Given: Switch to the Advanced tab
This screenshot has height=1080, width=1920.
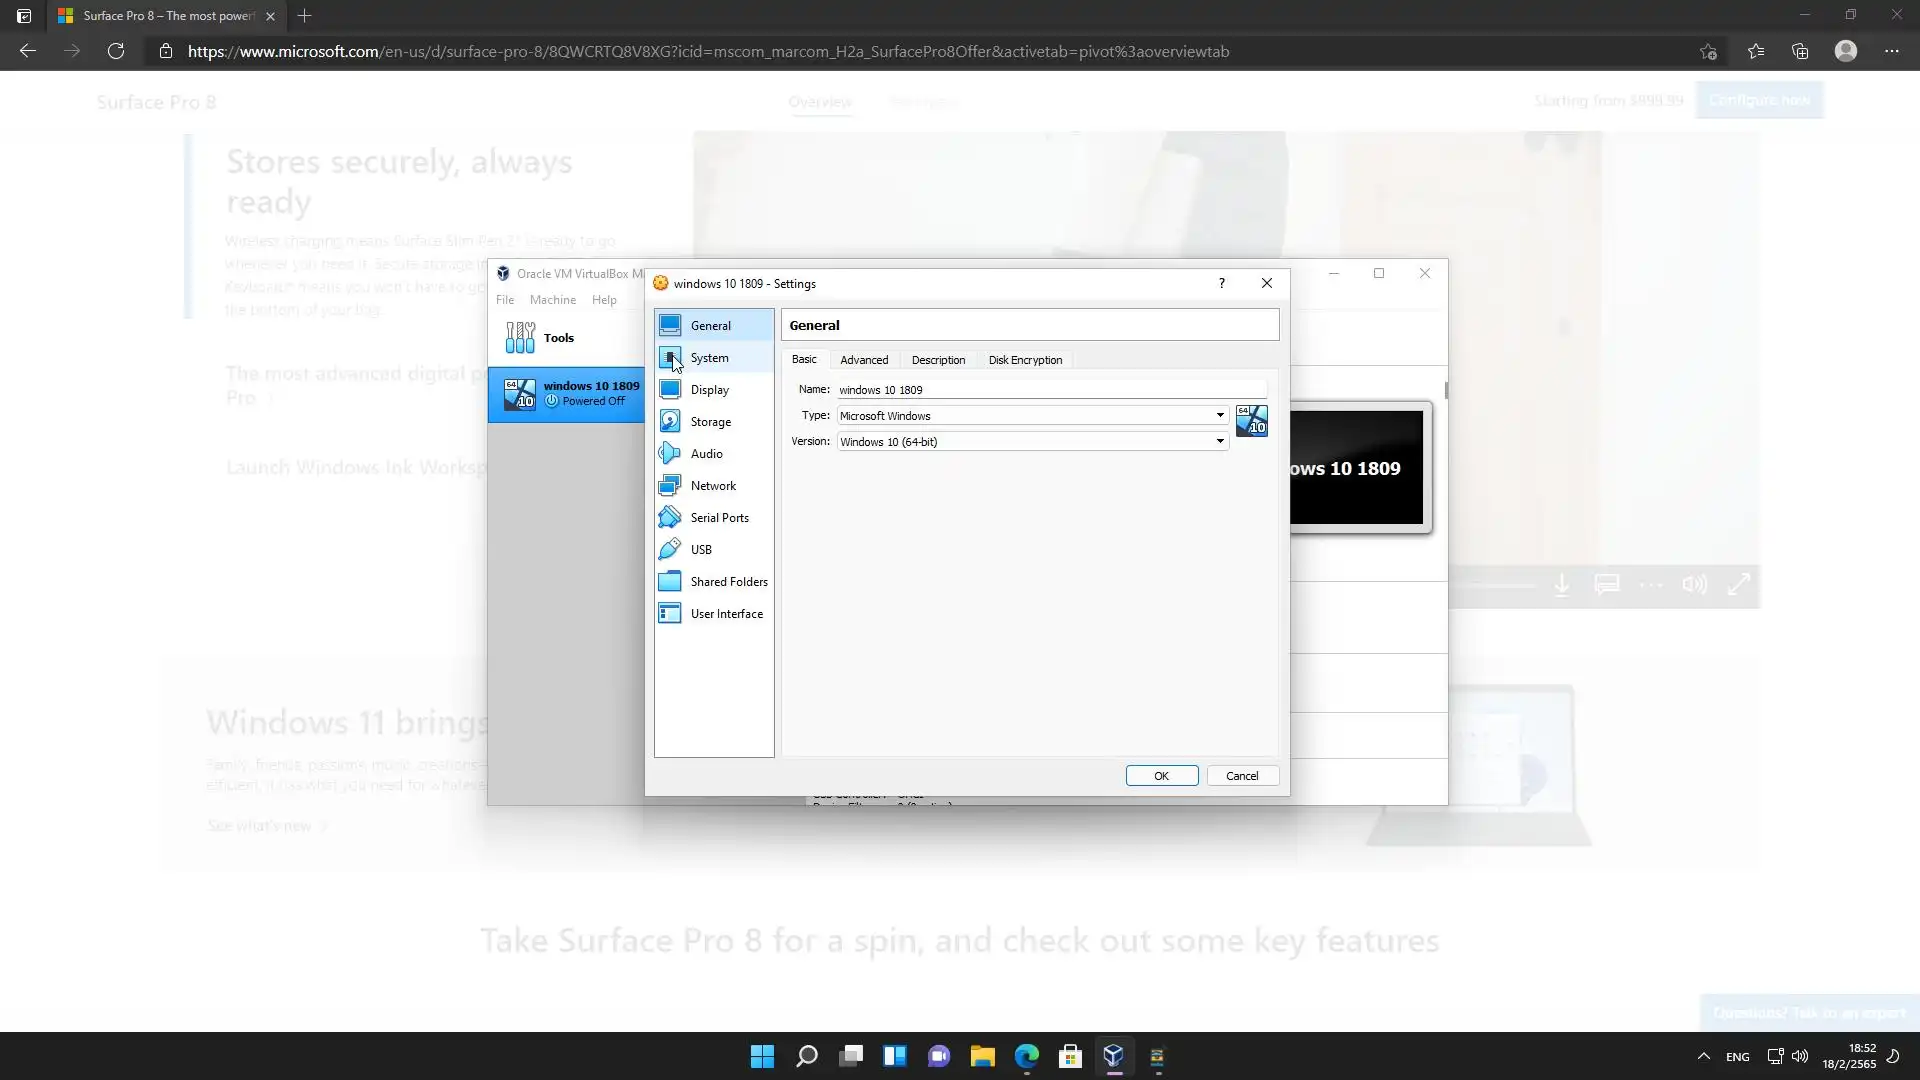Looking at the screenshot, I should (x=864, y=360).
